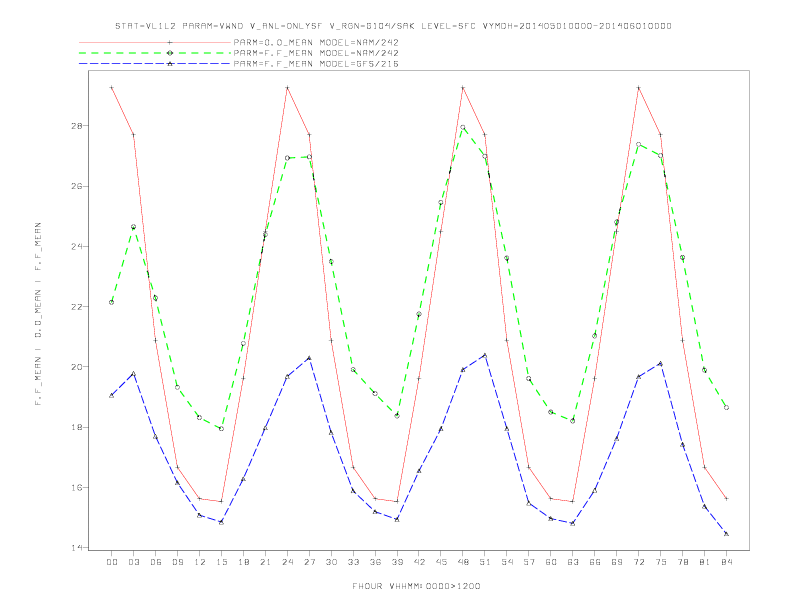Click y-axis tick value 16

click(76, 487)
